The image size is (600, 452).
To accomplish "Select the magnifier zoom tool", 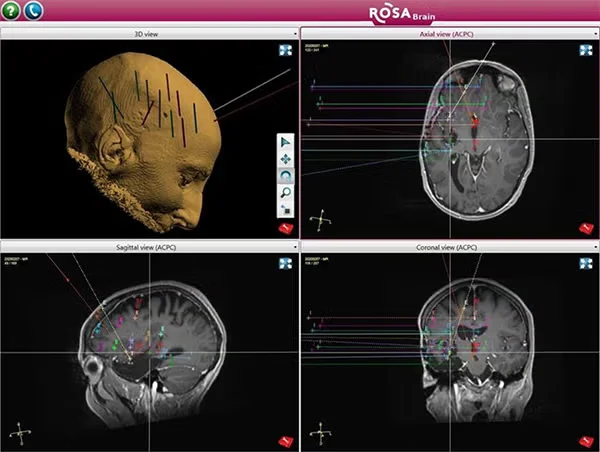I will coord(286,191).
